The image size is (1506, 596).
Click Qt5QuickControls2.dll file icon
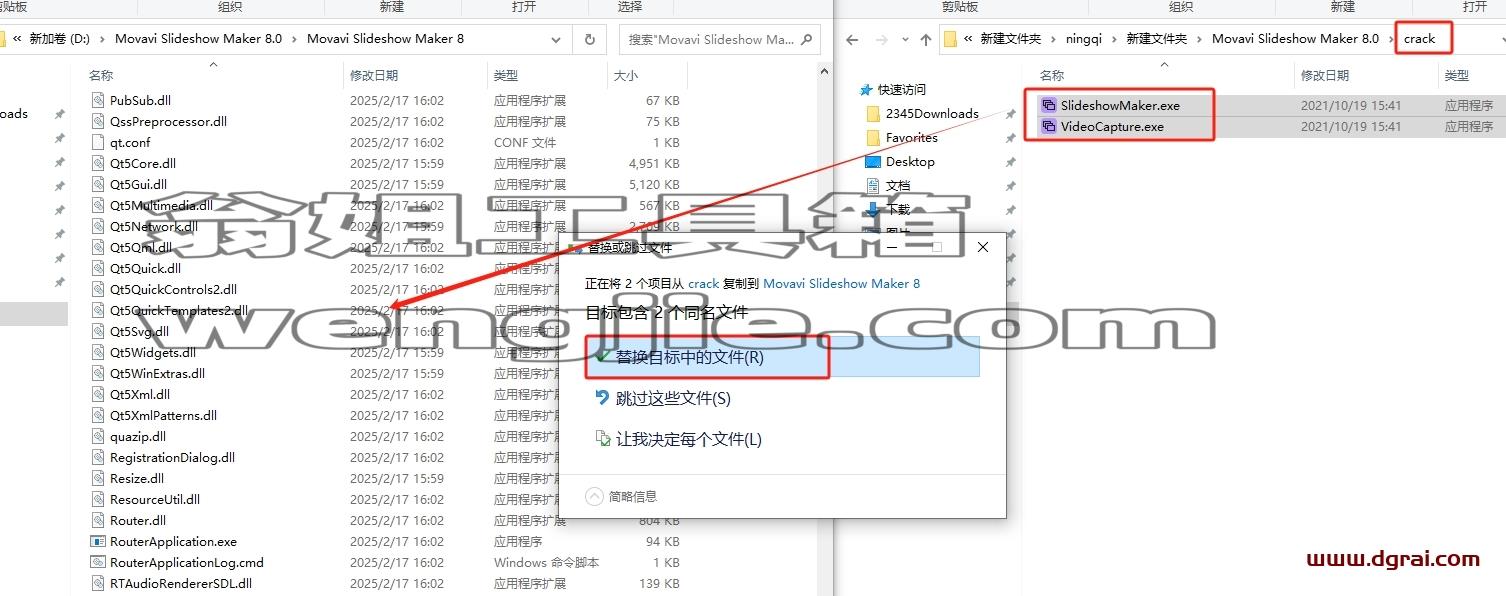(x=98, y=289)
